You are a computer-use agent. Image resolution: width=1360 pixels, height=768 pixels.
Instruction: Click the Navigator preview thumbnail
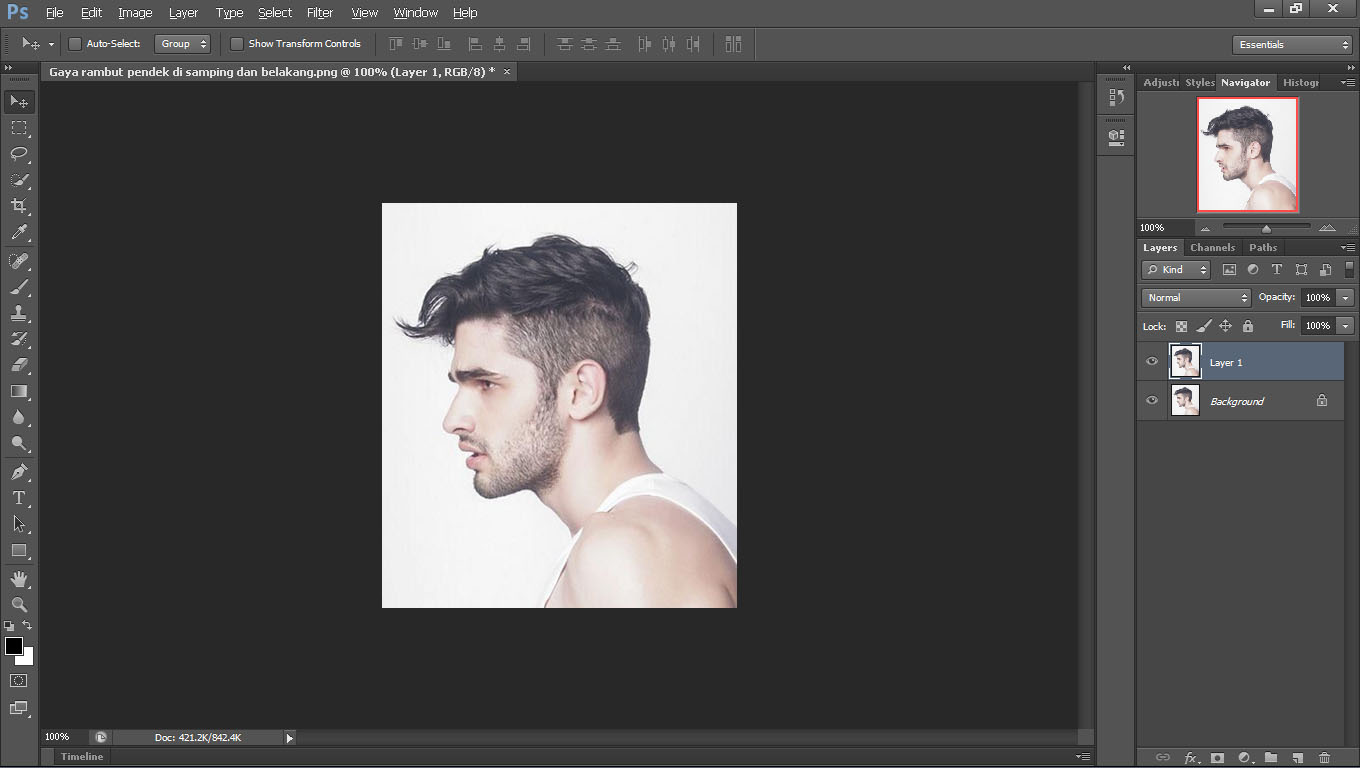pyautogui.click(x=1247, y=155)
